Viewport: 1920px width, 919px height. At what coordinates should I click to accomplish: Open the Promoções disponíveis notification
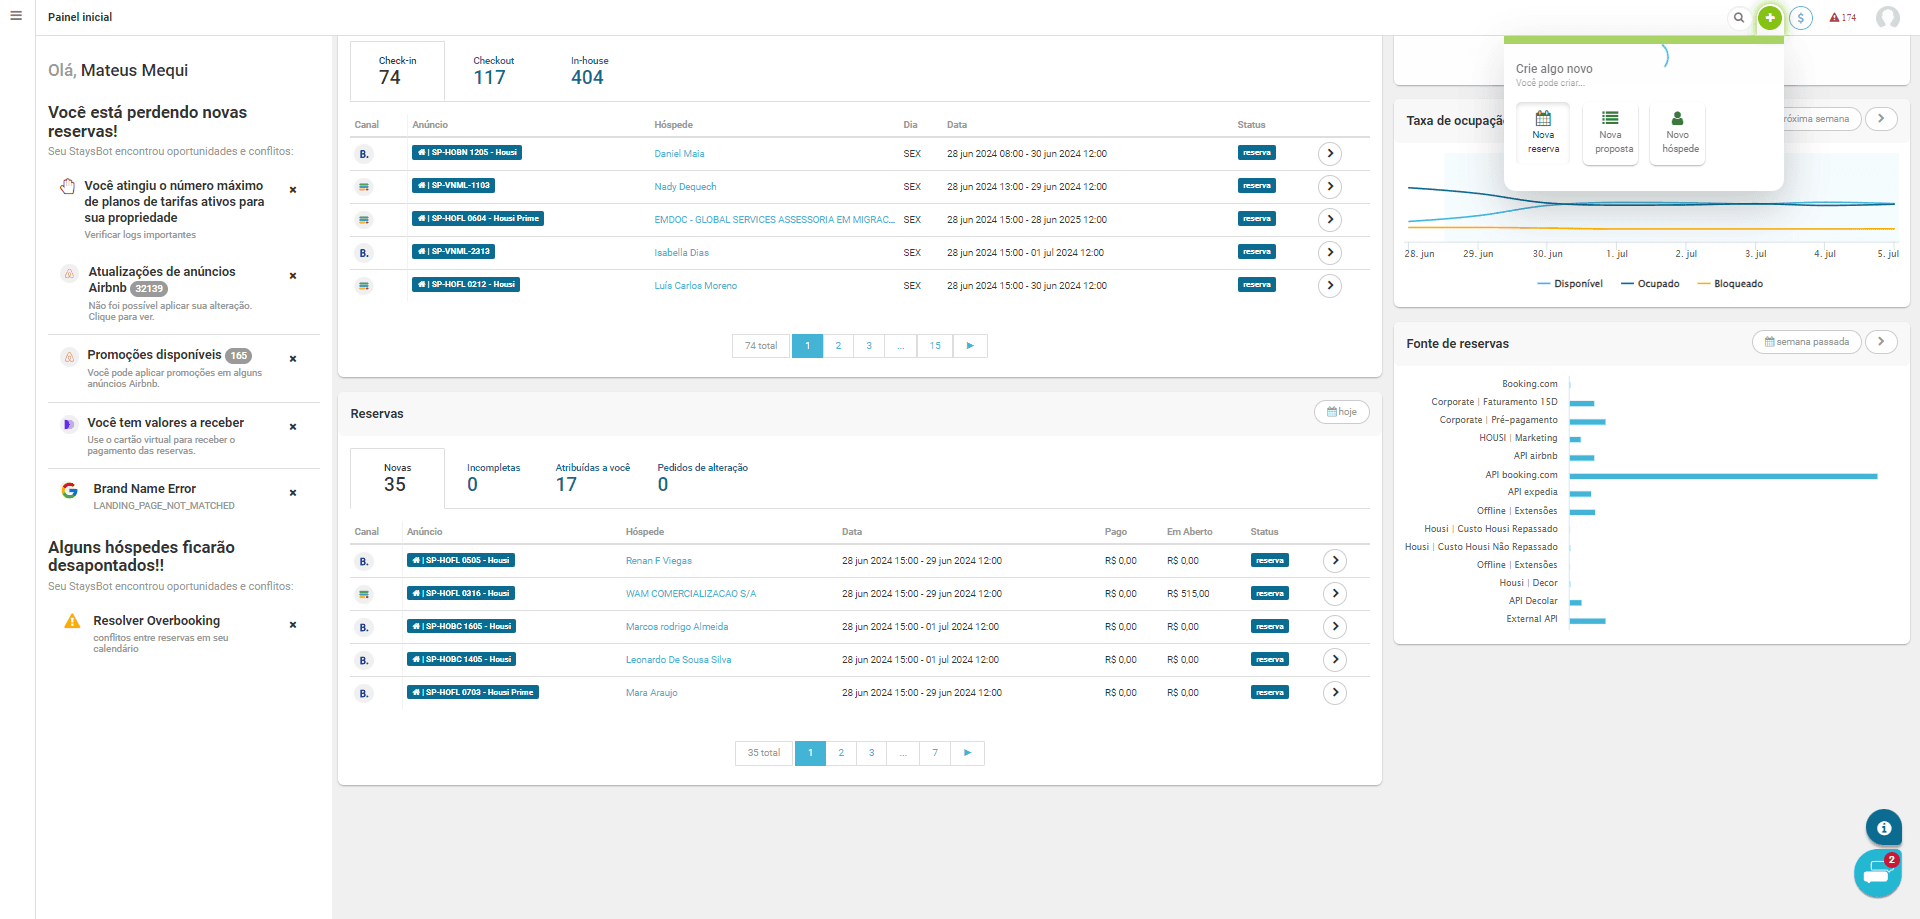coord(154,355)
